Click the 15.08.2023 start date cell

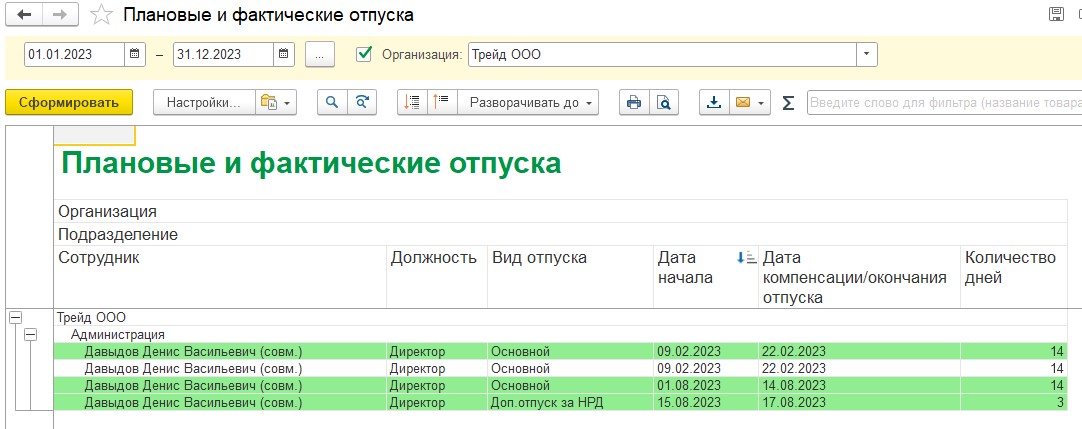[705, 402]
